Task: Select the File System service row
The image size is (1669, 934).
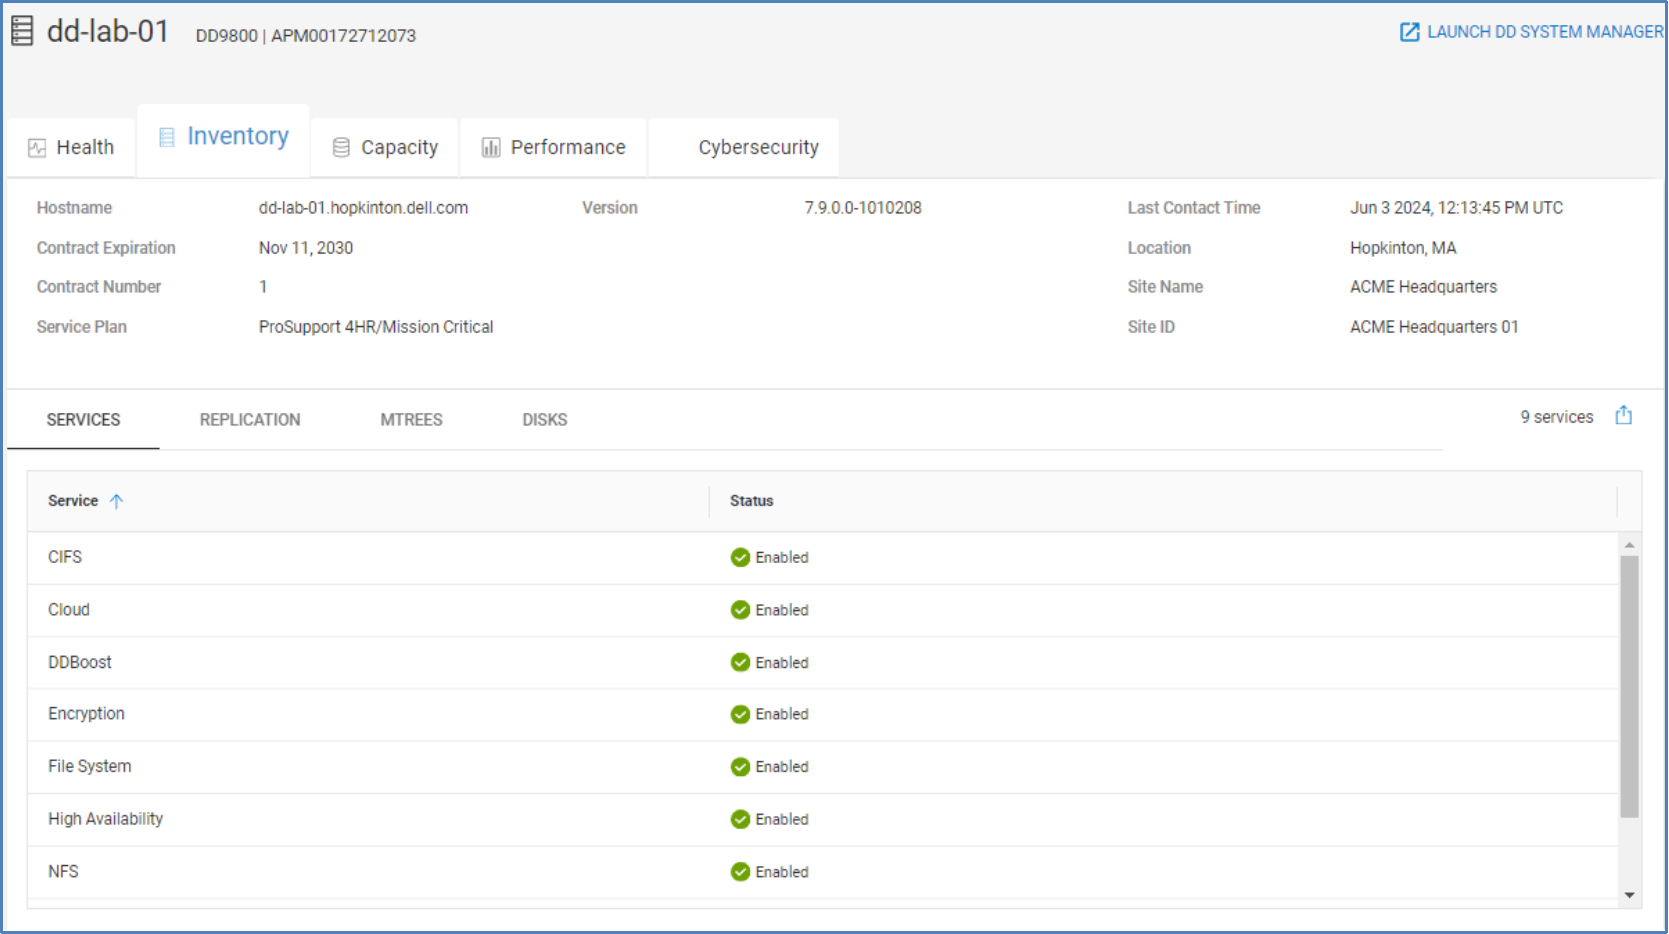Action: point(823,767)
